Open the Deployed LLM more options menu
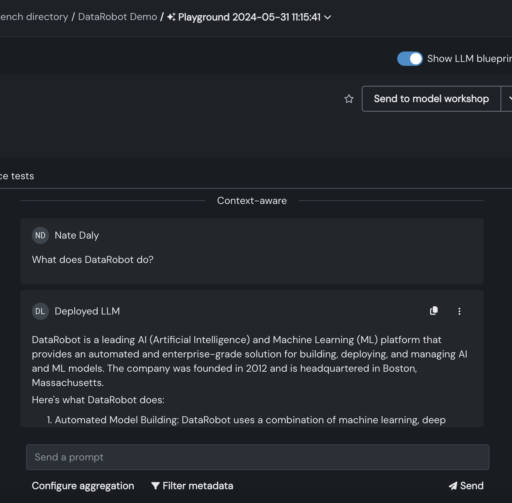 point(459,311)
